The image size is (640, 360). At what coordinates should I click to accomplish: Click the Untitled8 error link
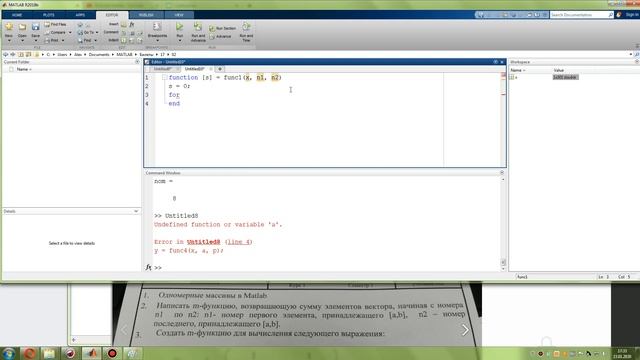203,242
